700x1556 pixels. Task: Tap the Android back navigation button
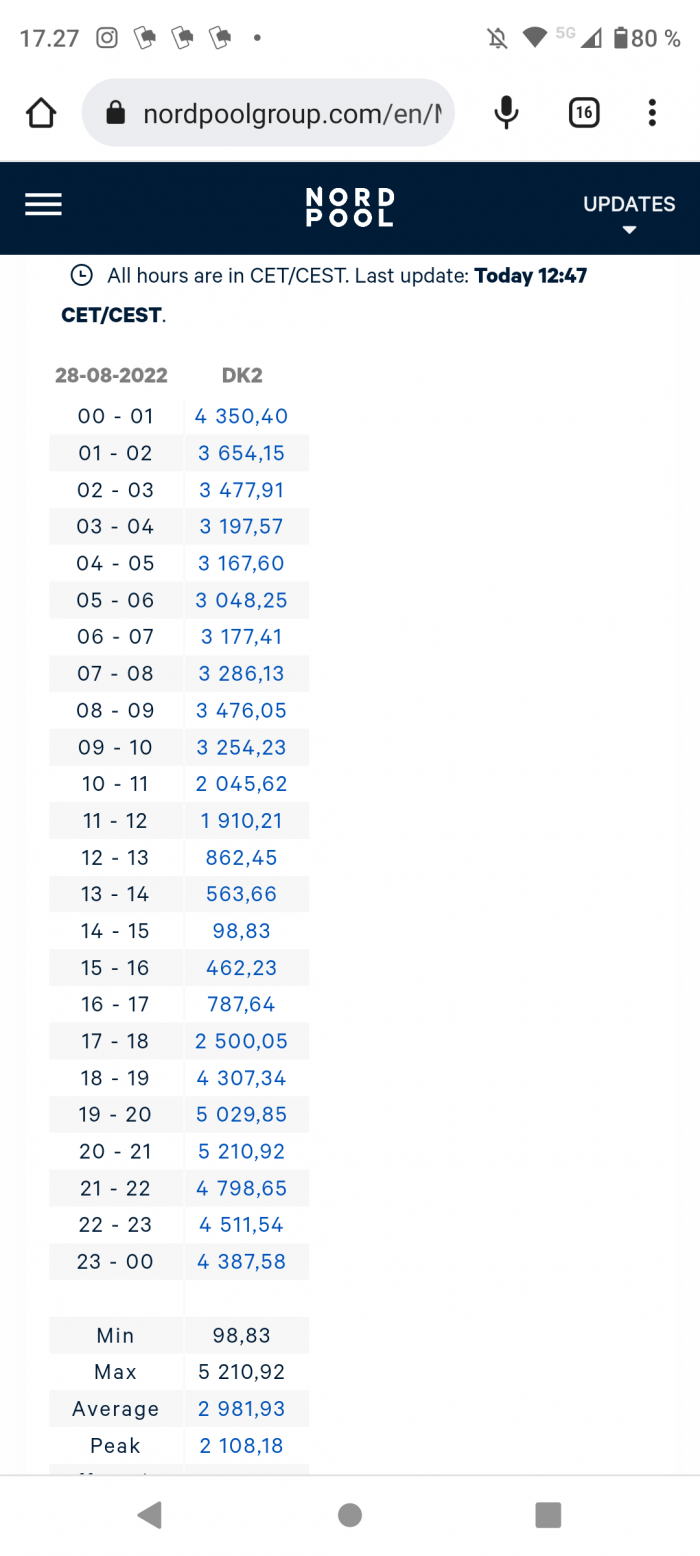(x=150, y=1515)
